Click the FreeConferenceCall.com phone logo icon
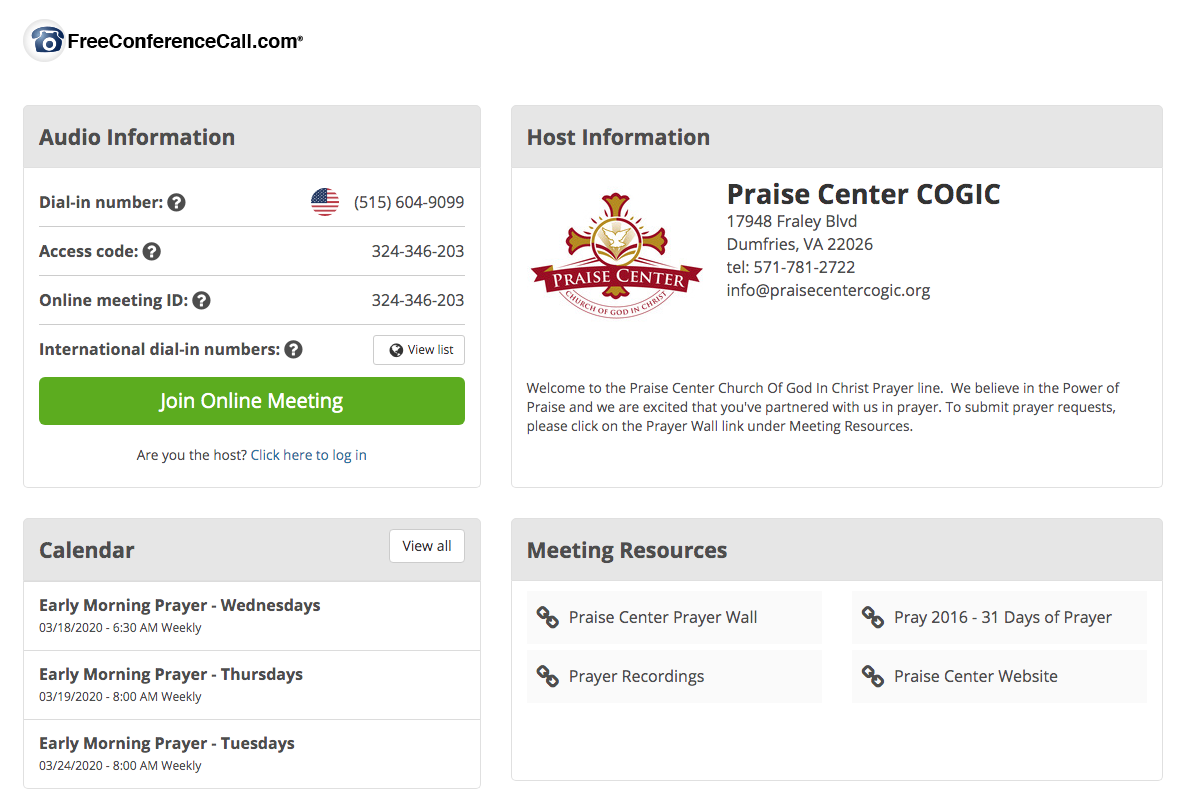This screenshot has height=798, width=1178. pos(44,41)
